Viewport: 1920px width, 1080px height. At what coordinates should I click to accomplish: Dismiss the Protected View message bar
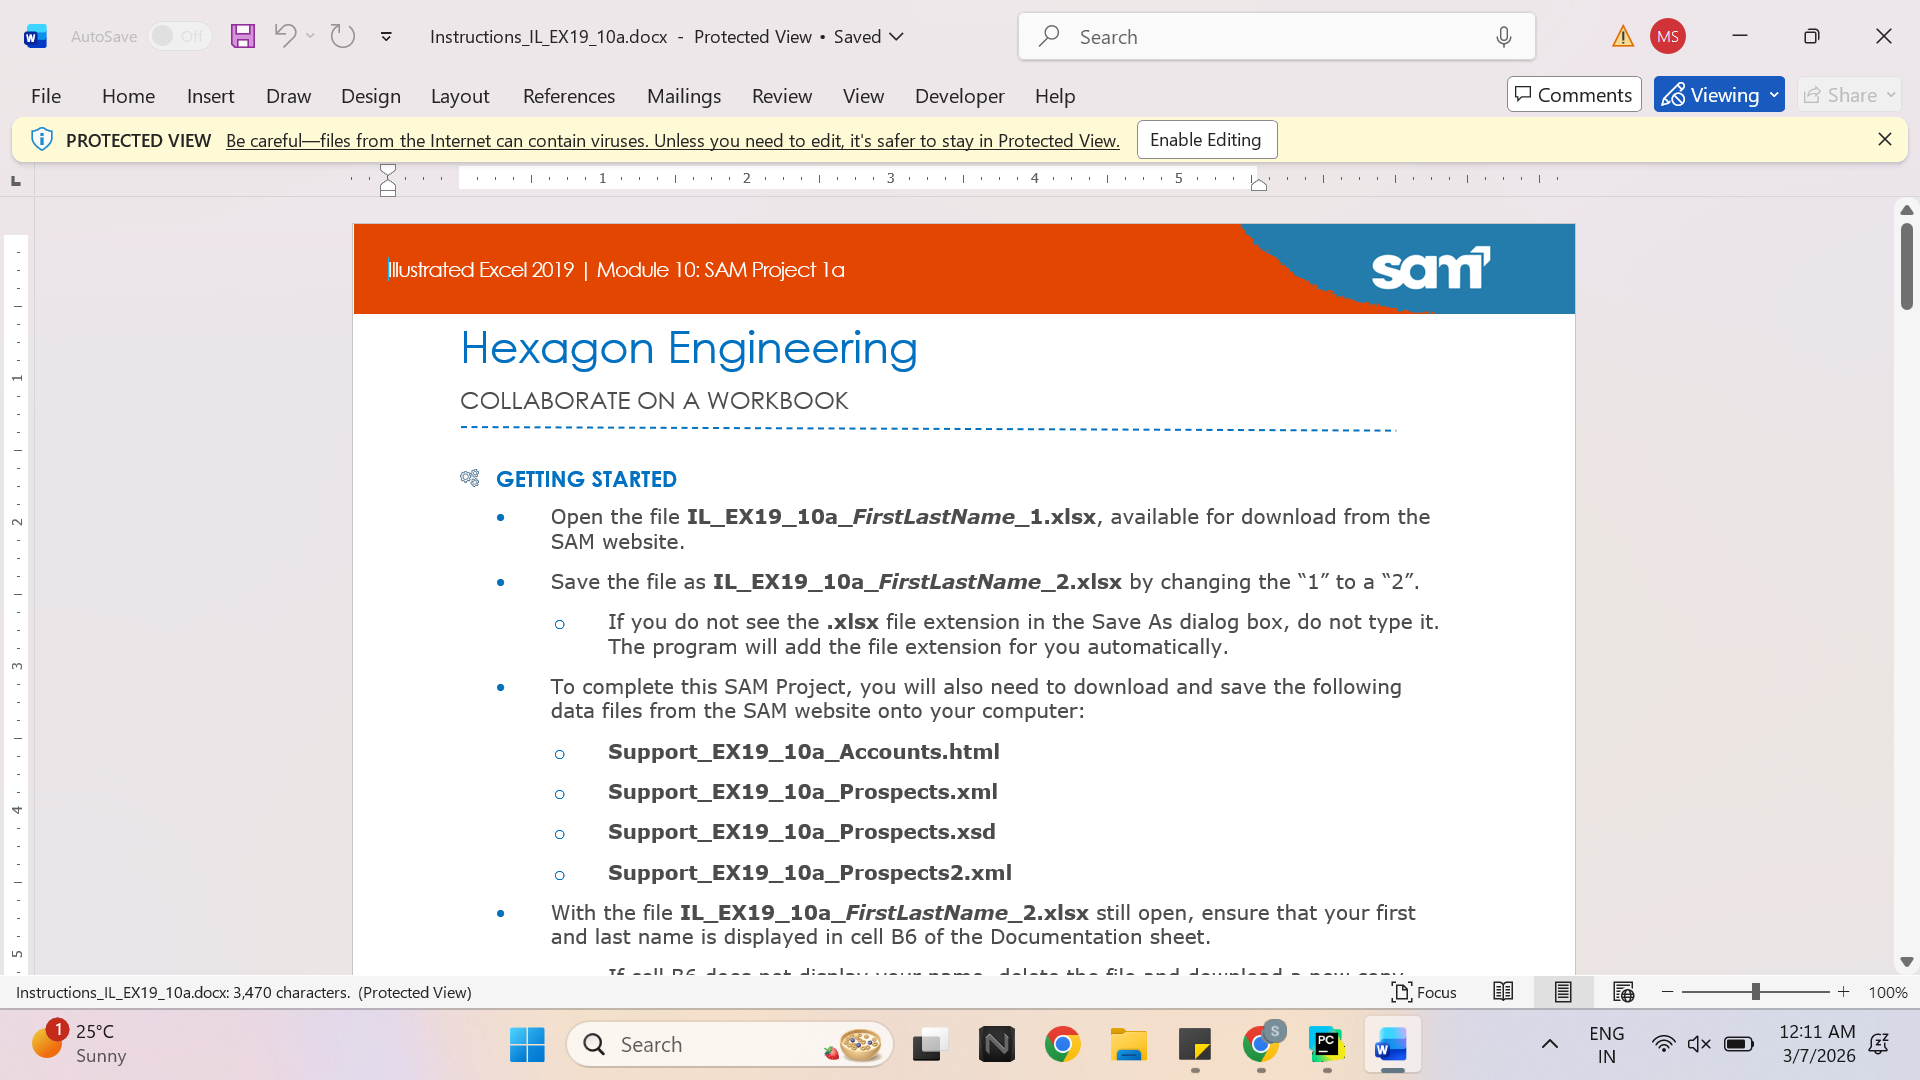[x=1884, y=140]
